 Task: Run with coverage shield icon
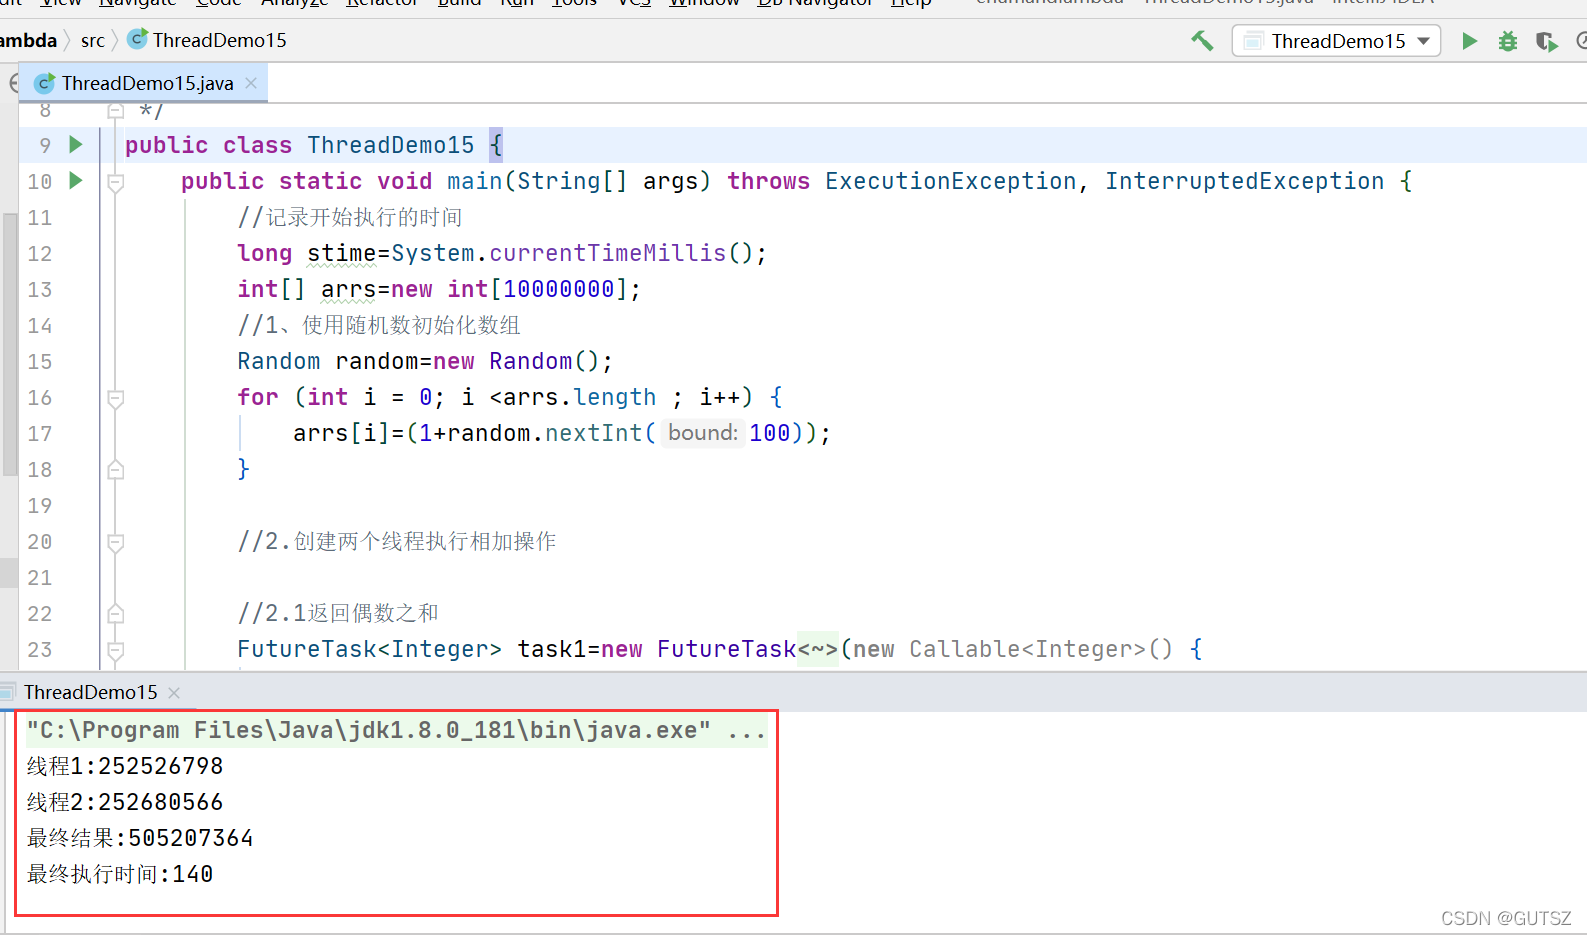[1546, 41]
